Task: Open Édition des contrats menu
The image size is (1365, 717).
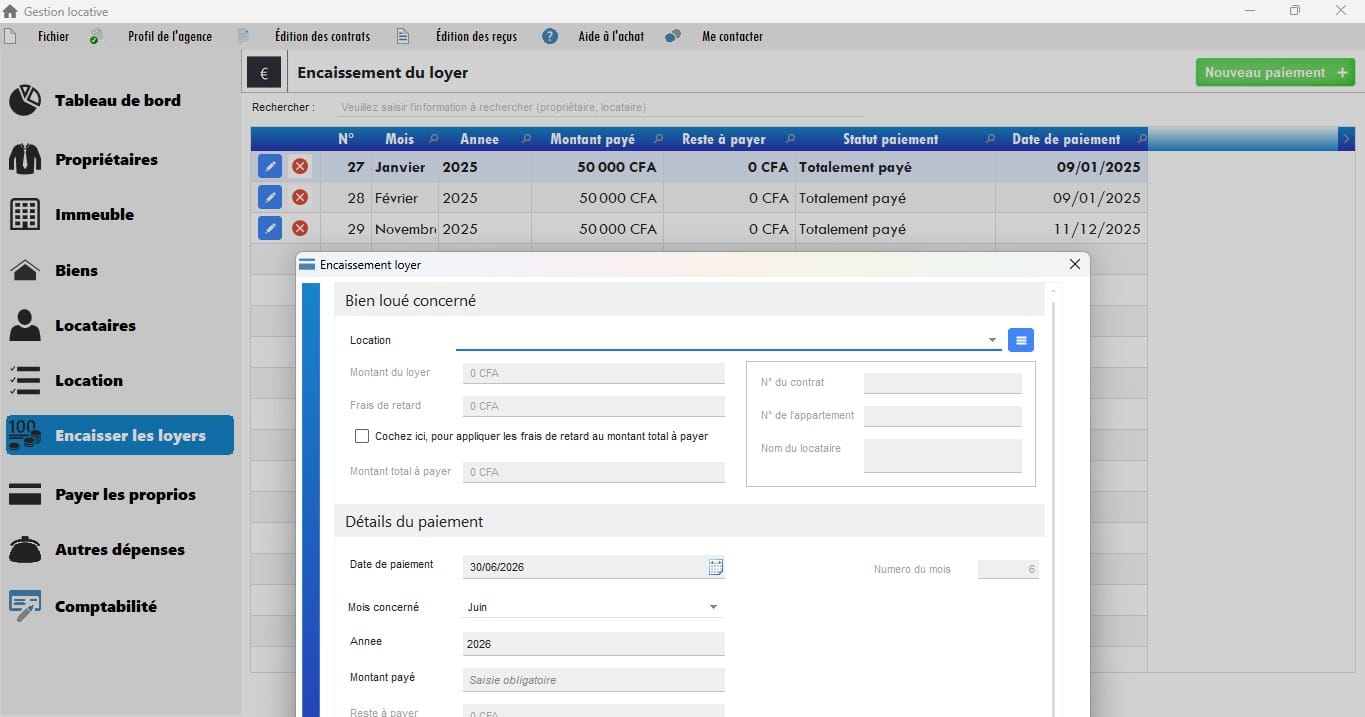Action: (322, 36)
